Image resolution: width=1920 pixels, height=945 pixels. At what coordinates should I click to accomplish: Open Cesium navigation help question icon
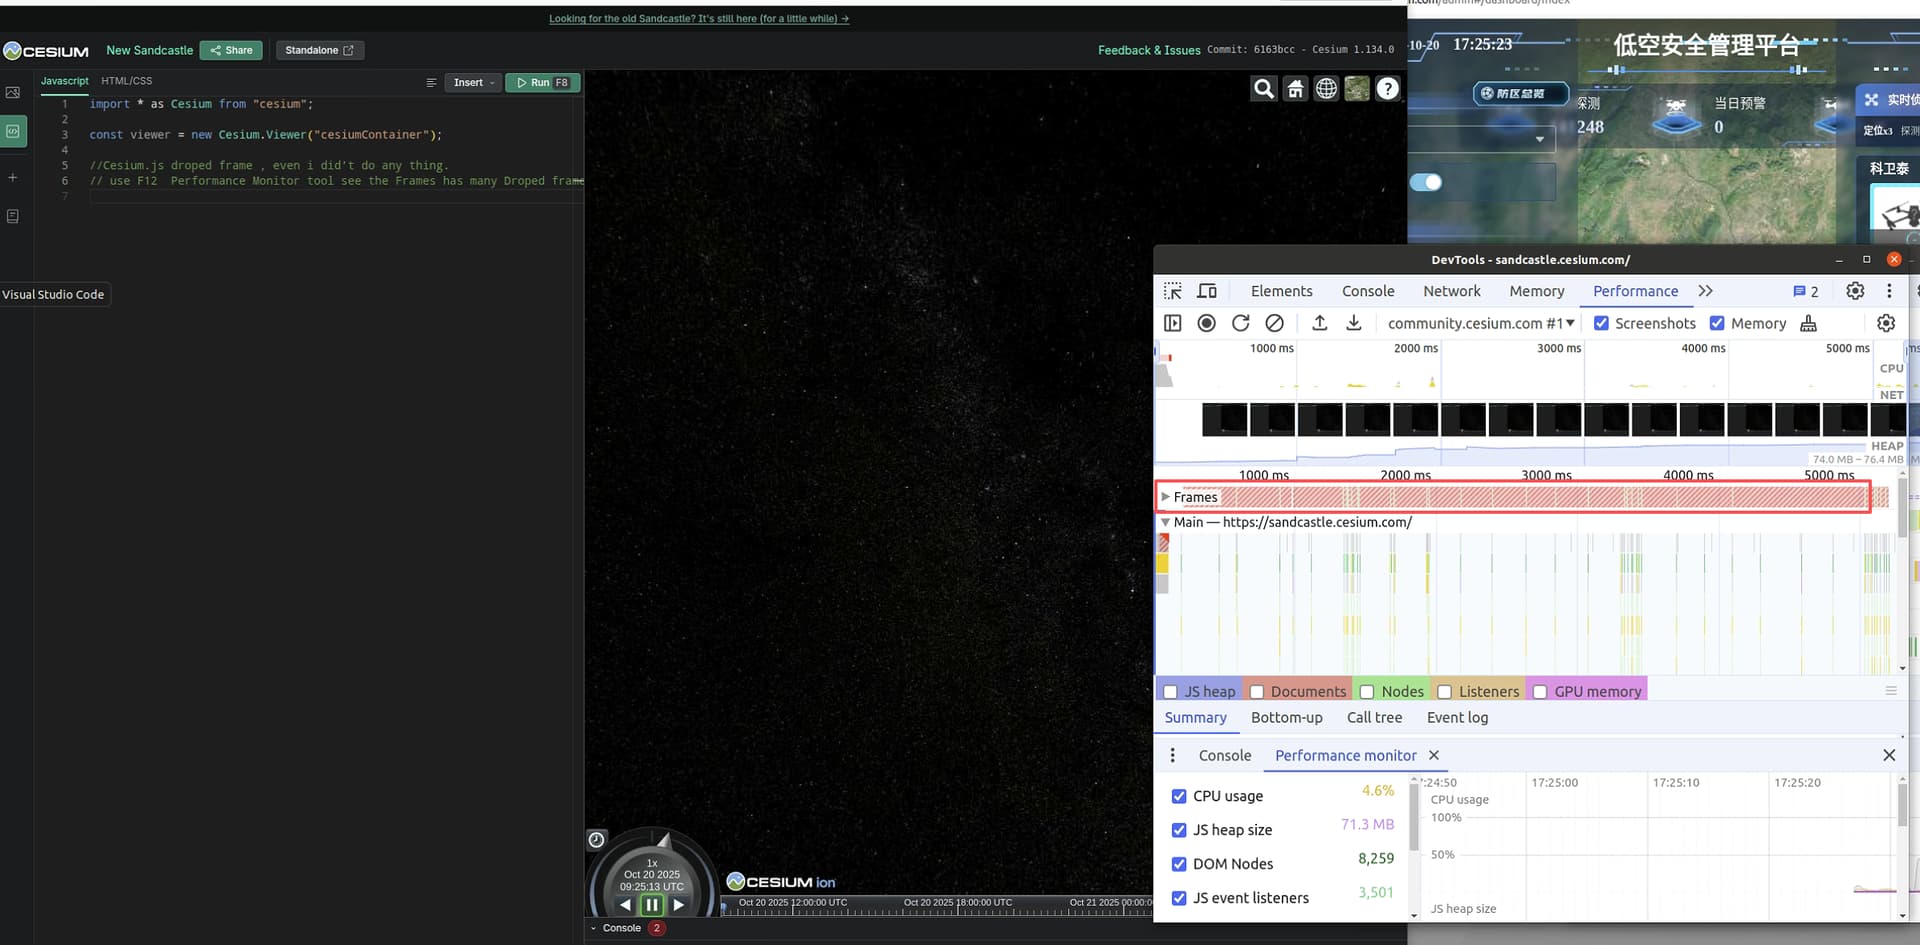[1388, 89]
